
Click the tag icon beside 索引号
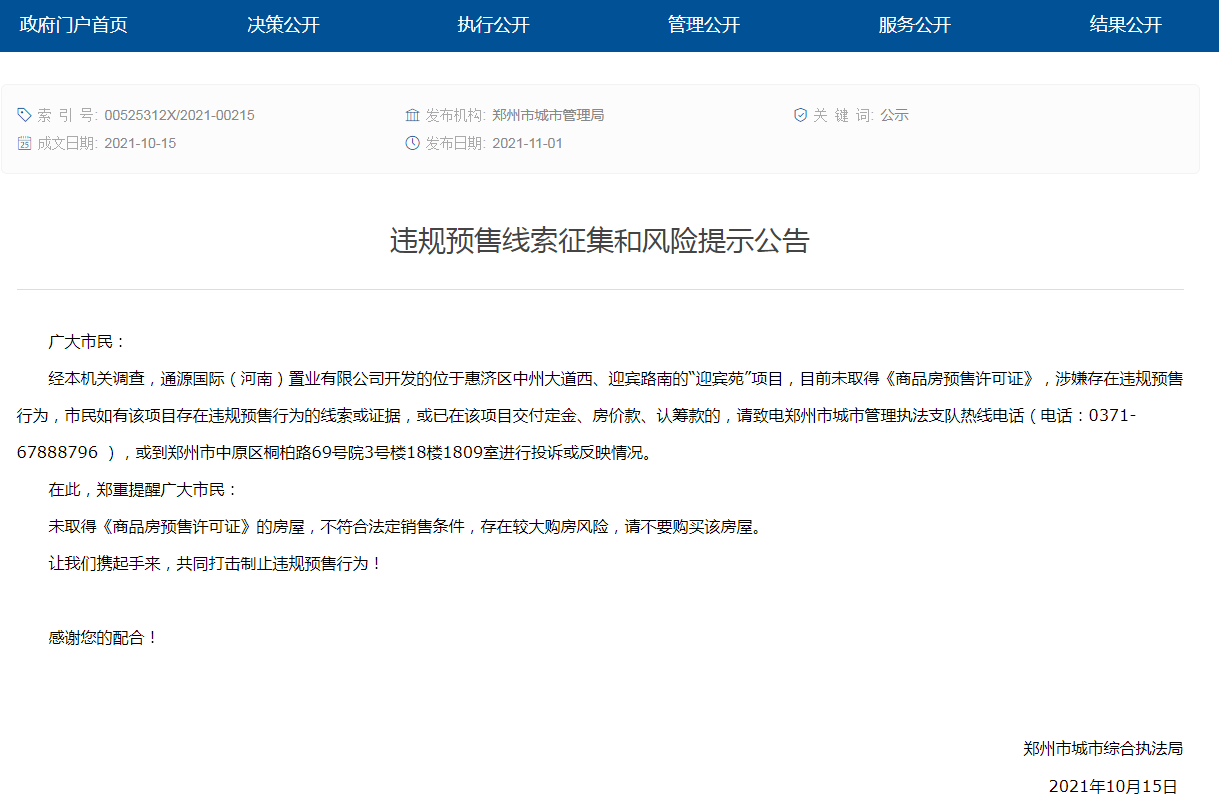25,115
